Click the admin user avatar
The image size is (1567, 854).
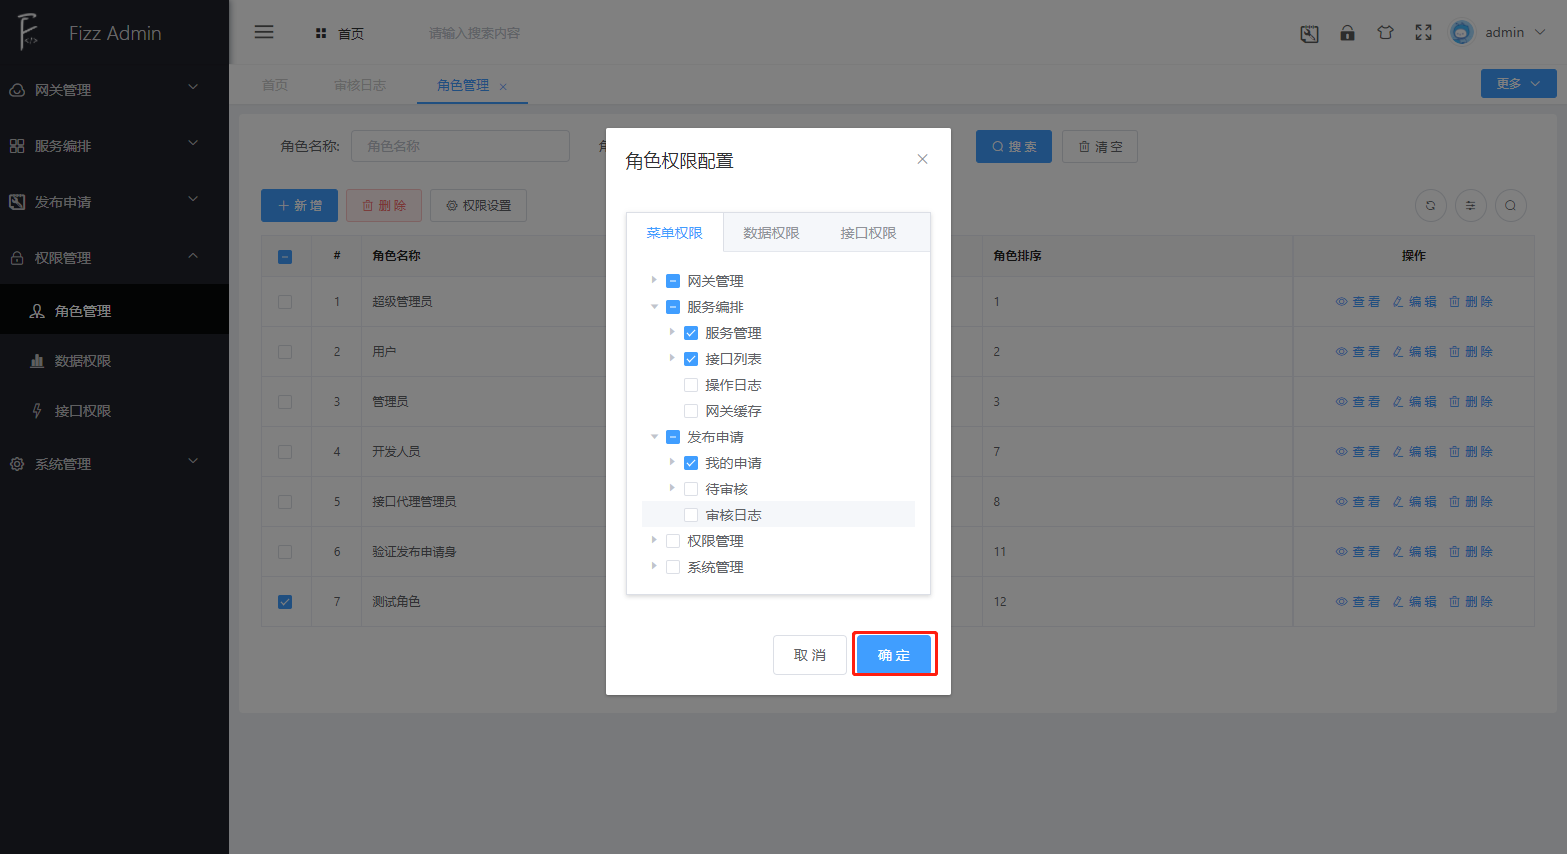tap(1461, 33)
